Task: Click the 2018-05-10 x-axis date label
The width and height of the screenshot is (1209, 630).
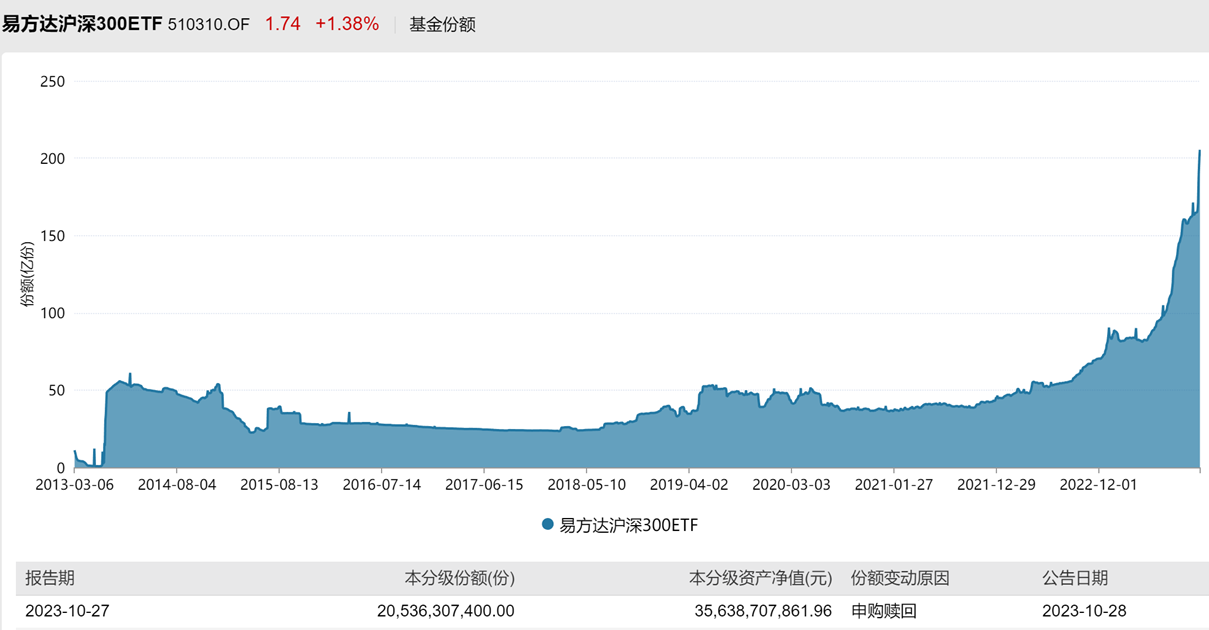Action: [x=586, y=485]
